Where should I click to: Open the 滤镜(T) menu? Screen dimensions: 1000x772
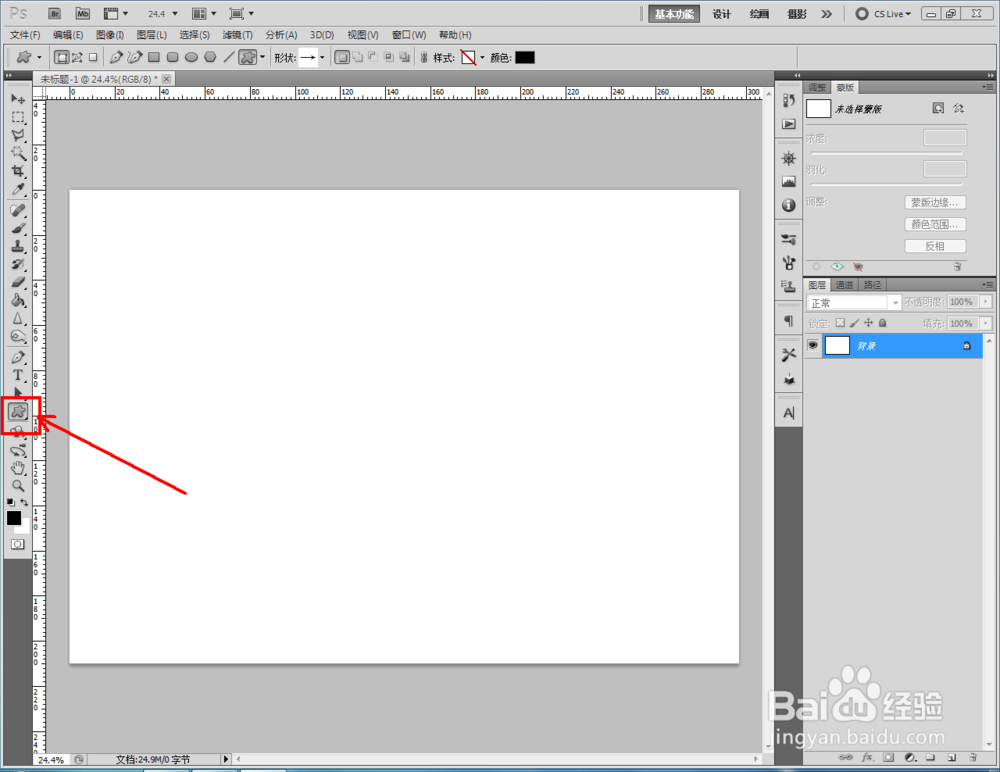237,34
